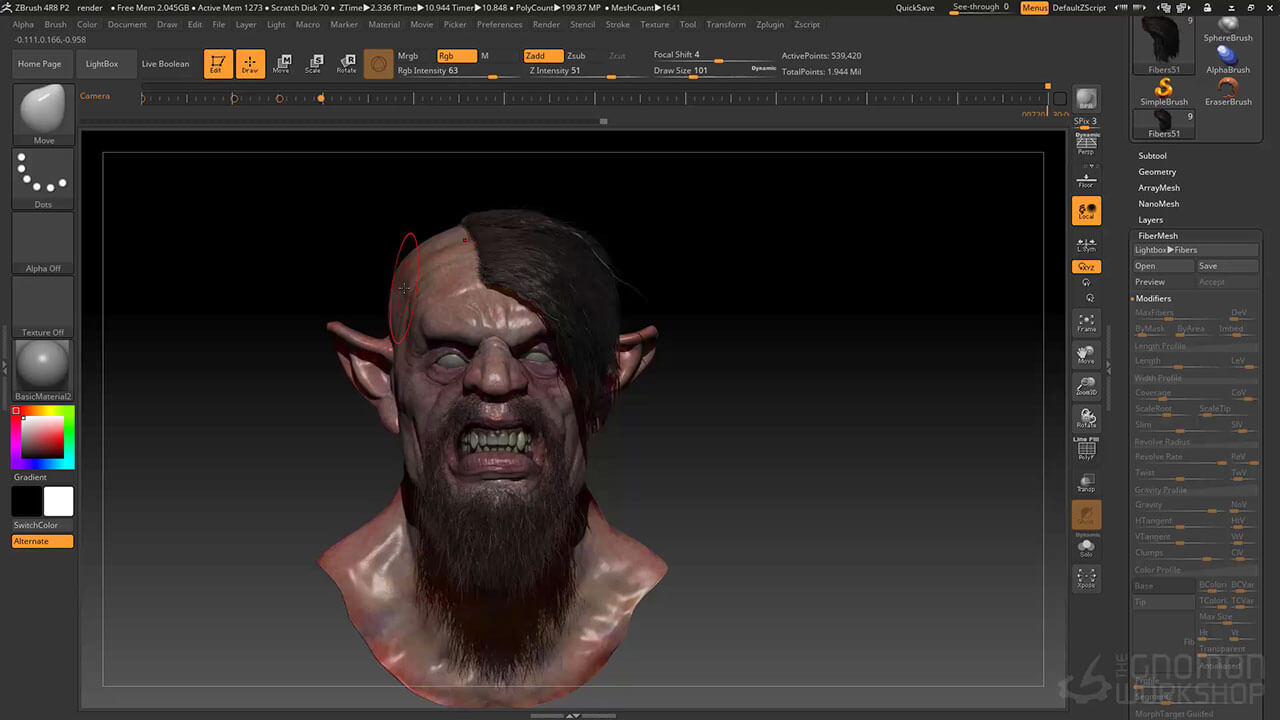Toggle Rgb painting mode
Image resolution: width=1280 pixels, height=720 pixels.
click(456, 56)
